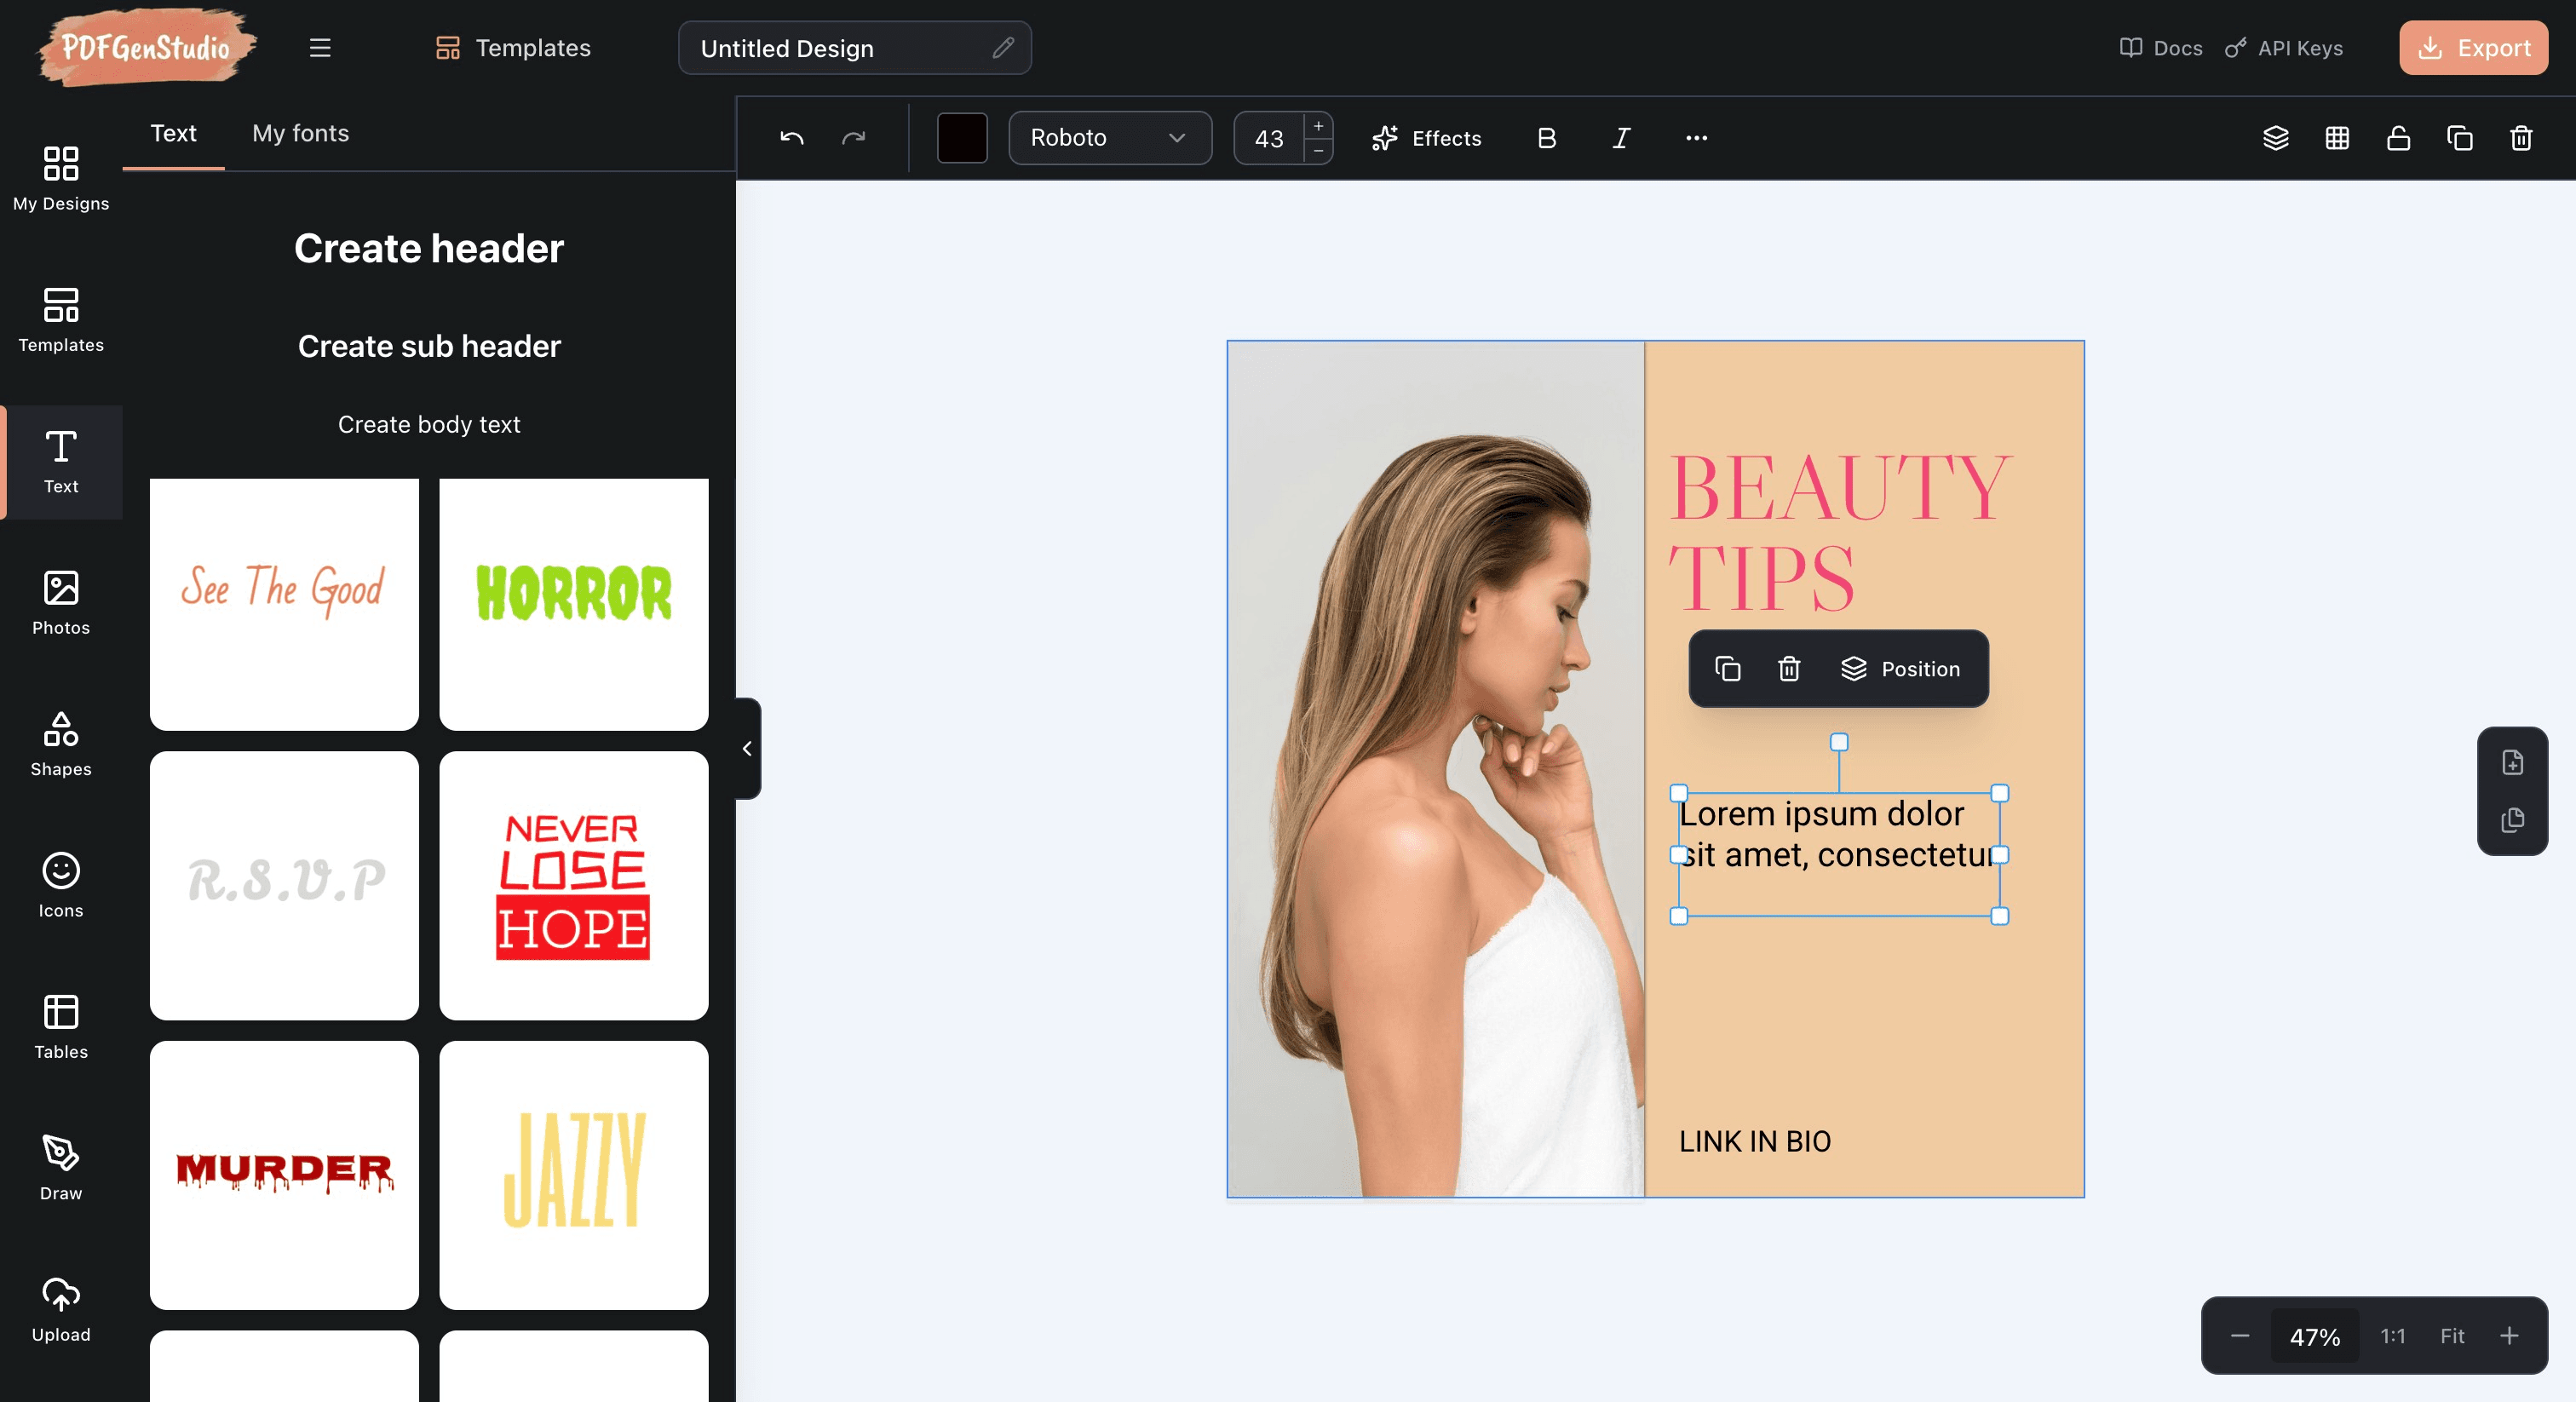The height and width of the screenshot is (1402, 2576).
Task: Collapse the text panel with the chevron
Action: (746, 749)
